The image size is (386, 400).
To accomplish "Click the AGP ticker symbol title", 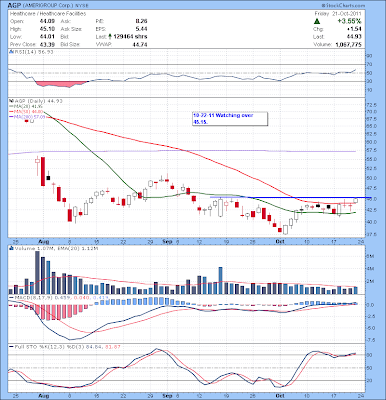I will point(14,6).
